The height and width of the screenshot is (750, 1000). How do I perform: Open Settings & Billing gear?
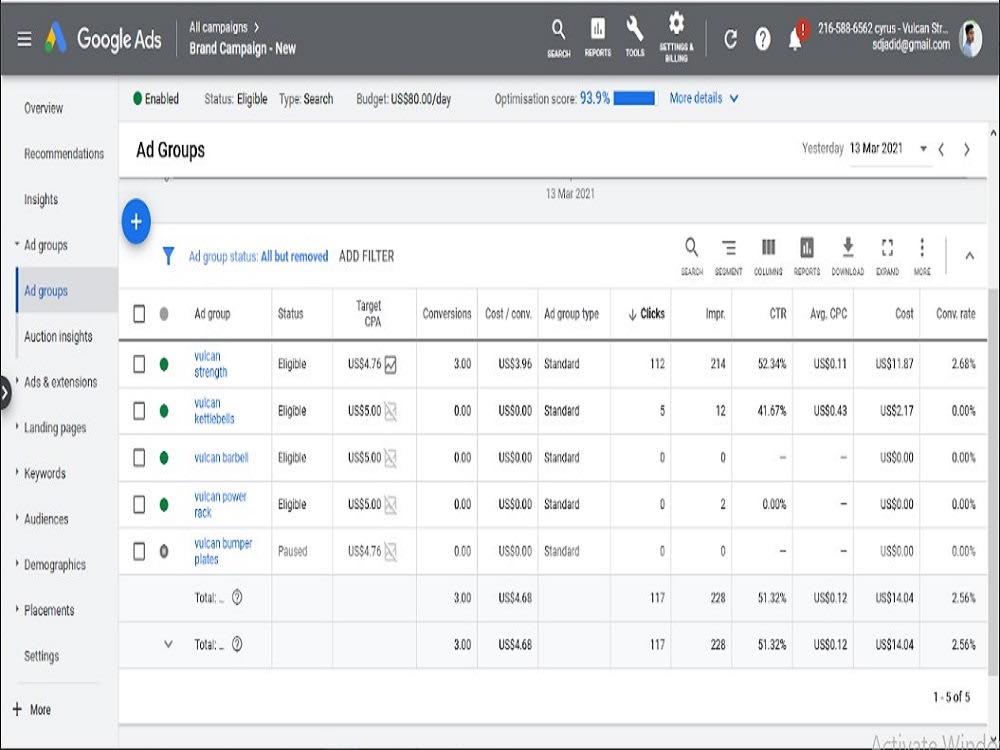pyautogui.click(x=676, y=37)
